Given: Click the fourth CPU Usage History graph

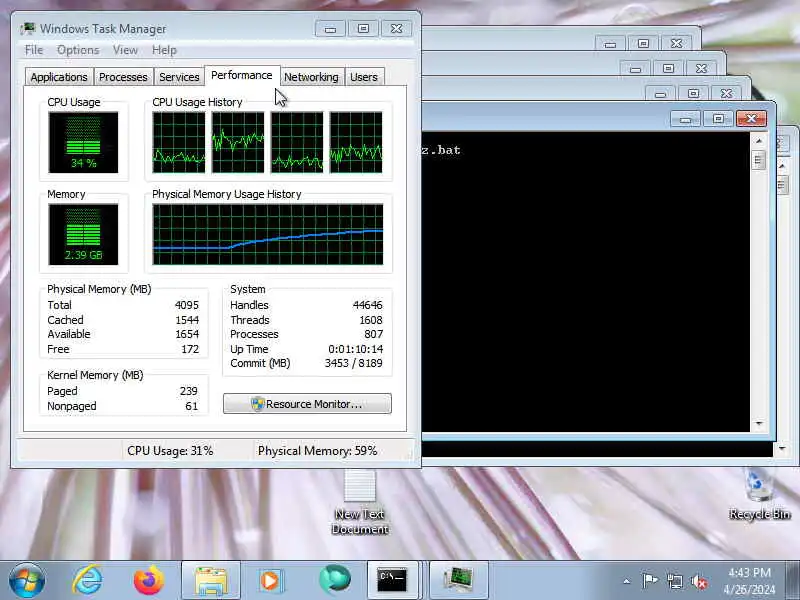Looking at the screenshot, I should 356,142.
